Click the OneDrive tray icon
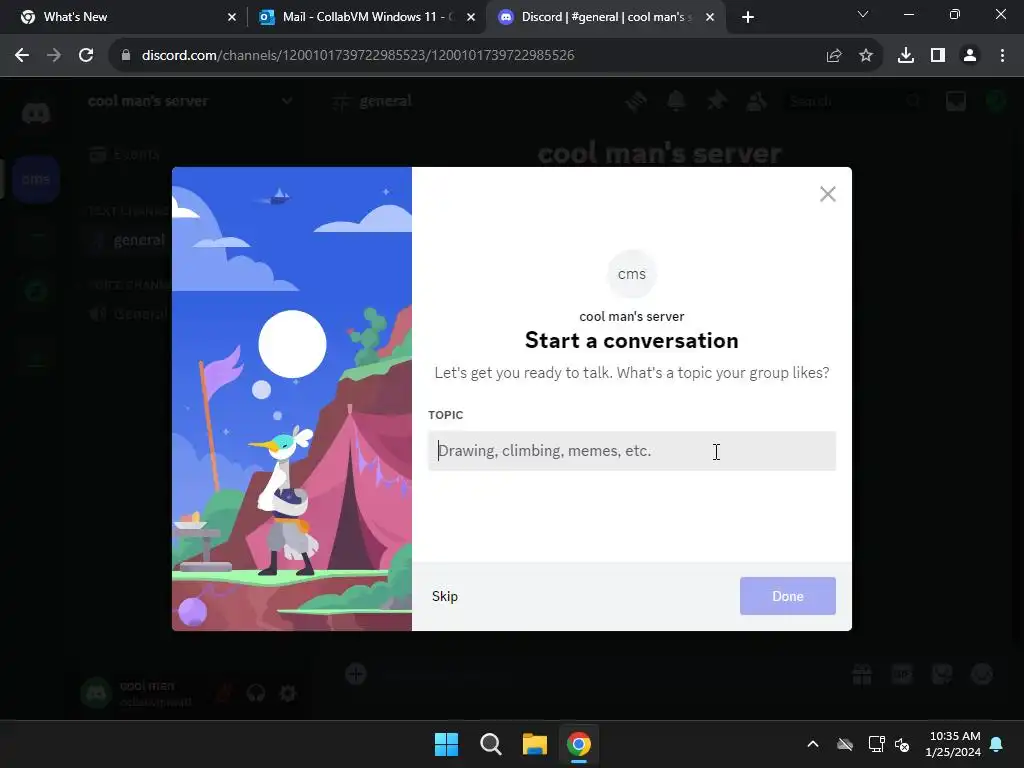The height and width of the screenshot is (768, 1024). coord(845,744)
